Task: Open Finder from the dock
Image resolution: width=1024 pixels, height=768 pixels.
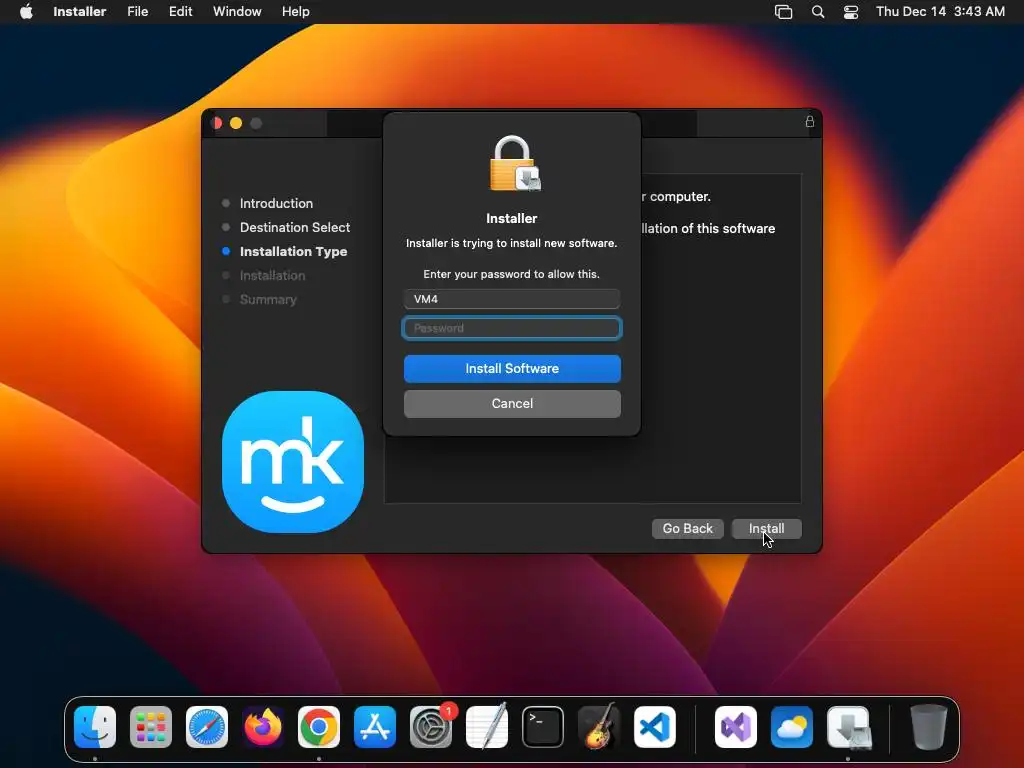Action: click(95, 727)
